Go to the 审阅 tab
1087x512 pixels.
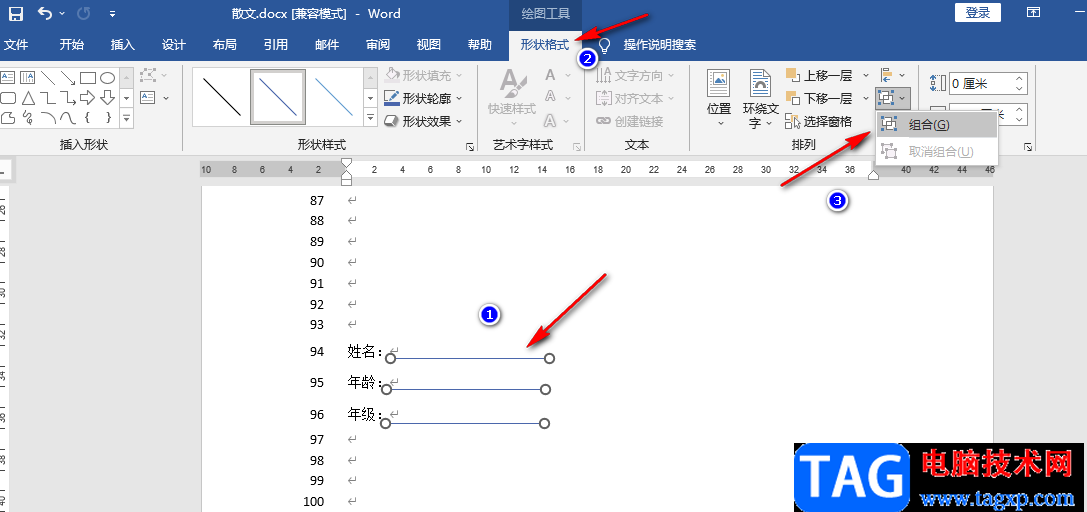(x=378, y=45)
